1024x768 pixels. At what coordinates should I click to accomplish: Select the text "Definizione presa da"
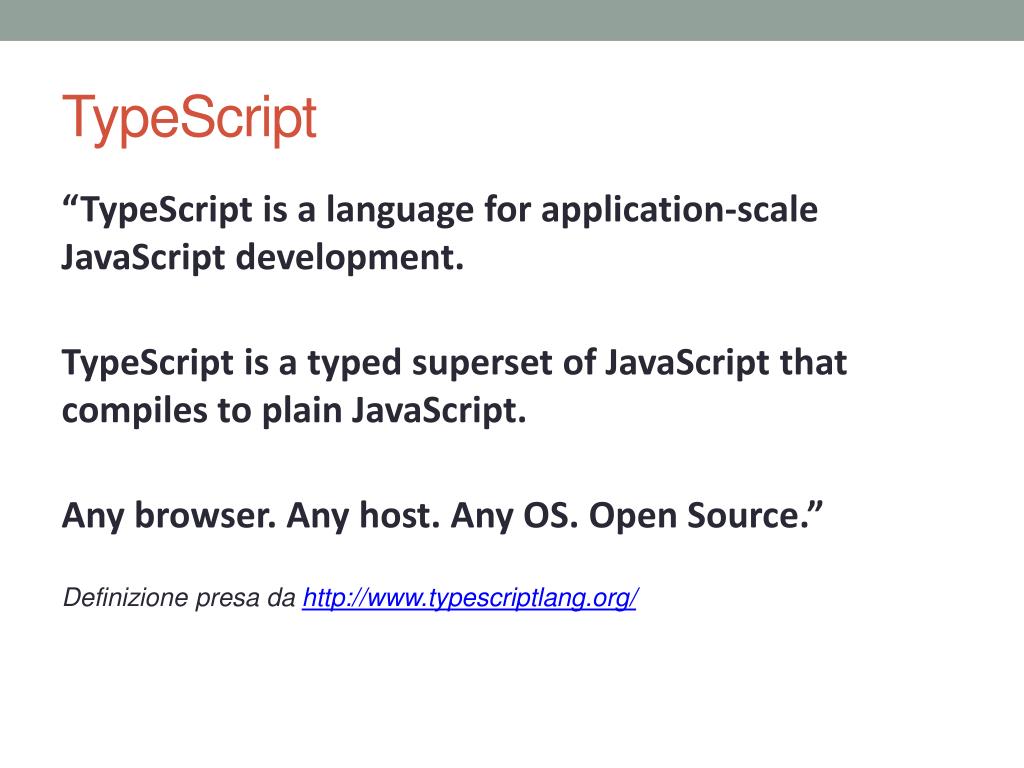click(179, 598)
